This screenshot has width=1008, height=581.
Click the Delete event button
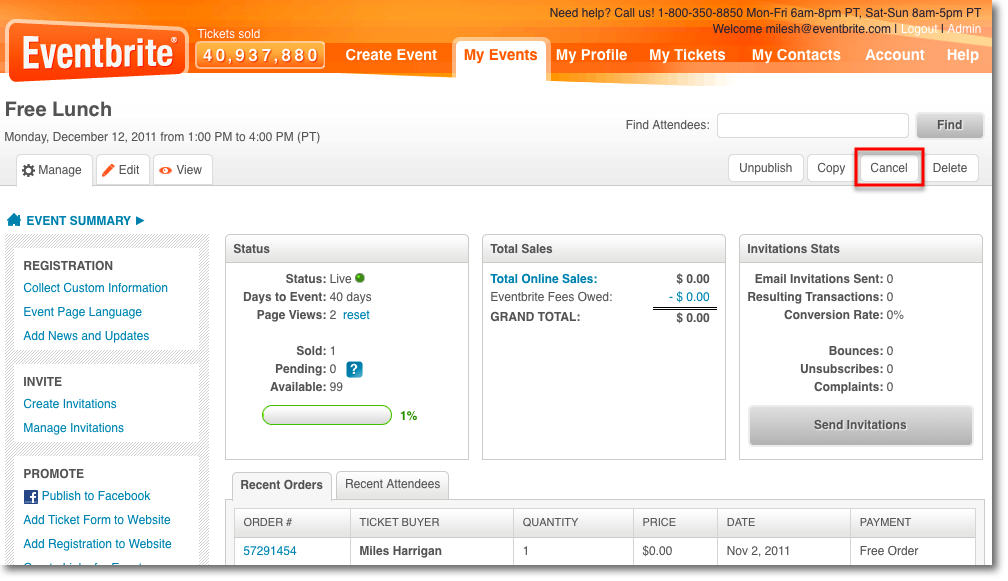click(x=950, y=168)
